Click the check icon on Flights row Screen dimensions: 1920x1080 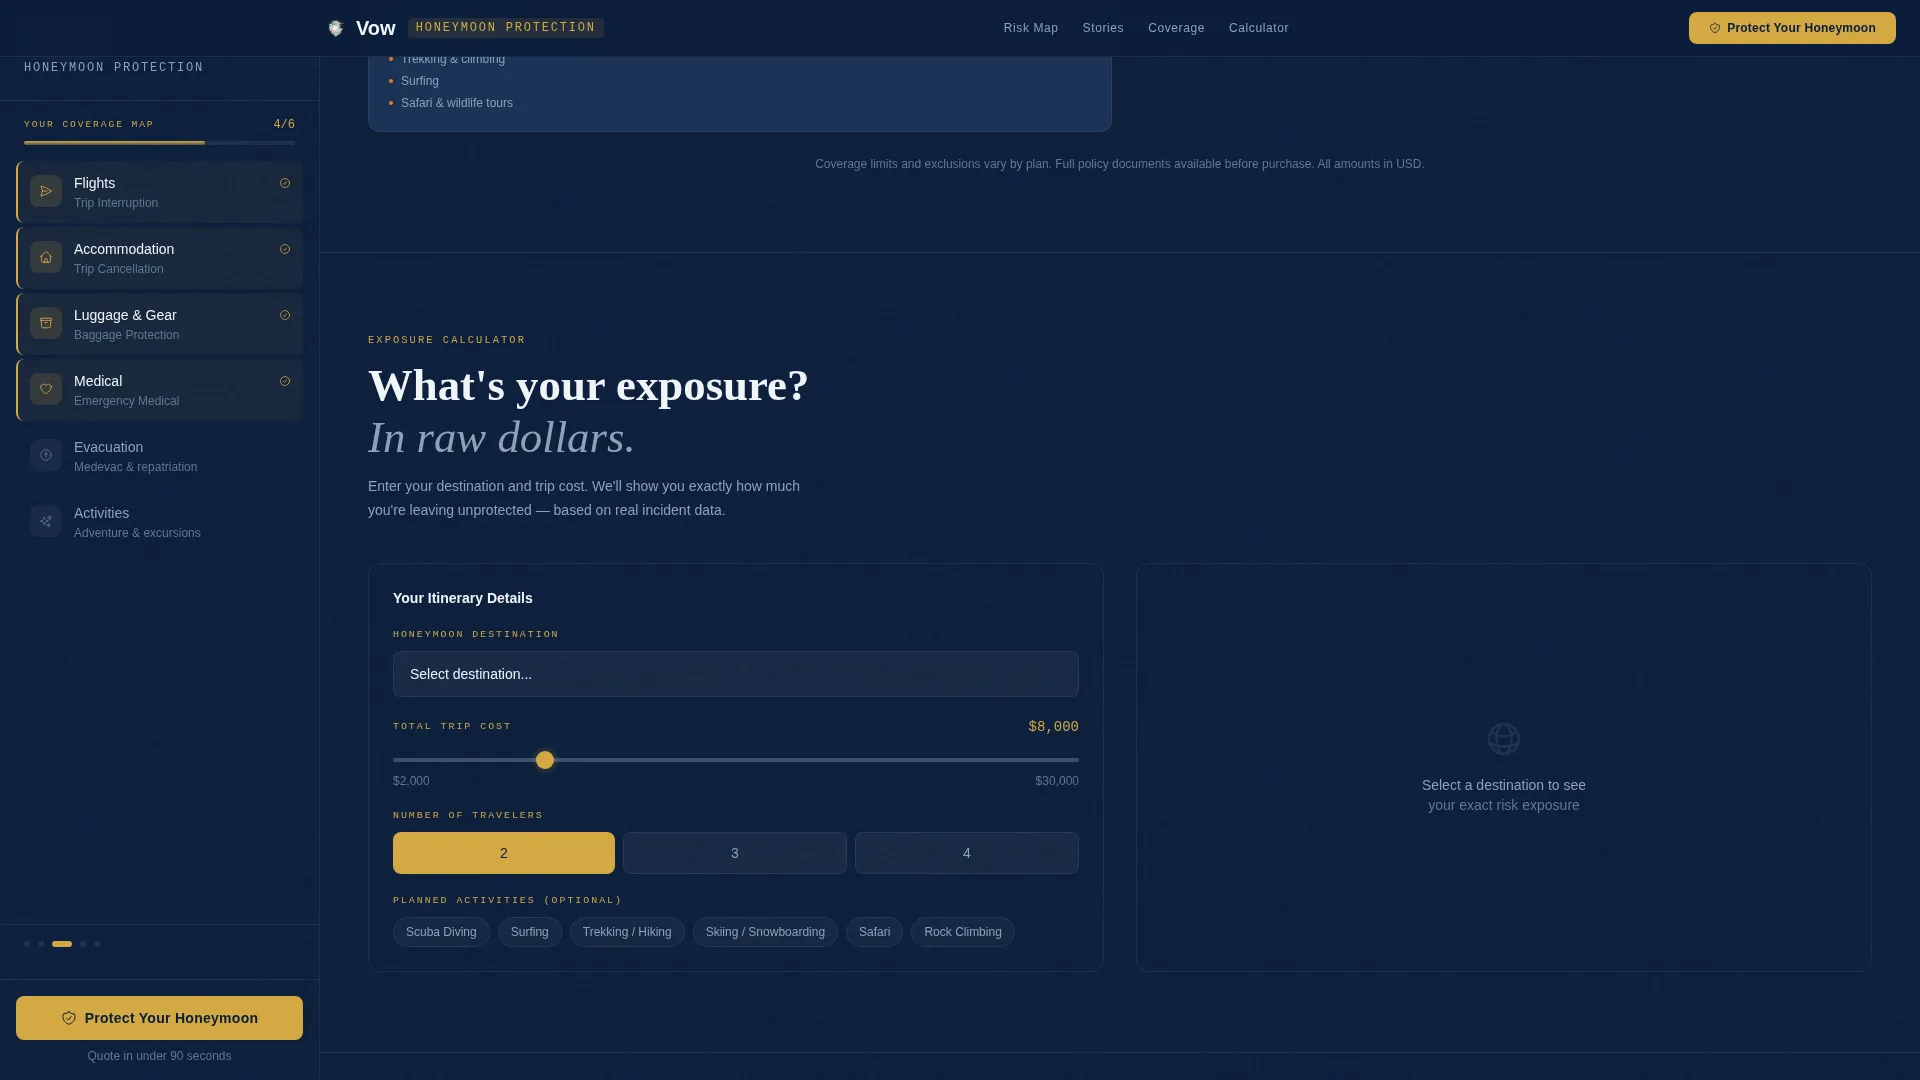(285, 183)
